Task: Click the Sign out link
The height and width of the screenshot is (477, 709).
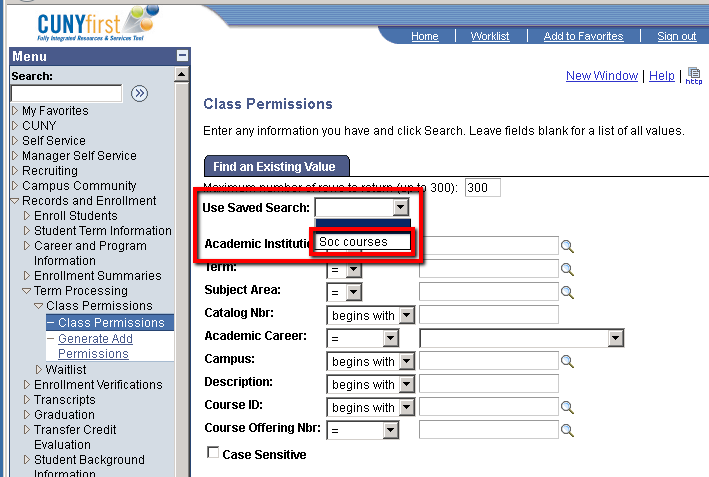Action: pyautogui.click(x=677, y=36)
